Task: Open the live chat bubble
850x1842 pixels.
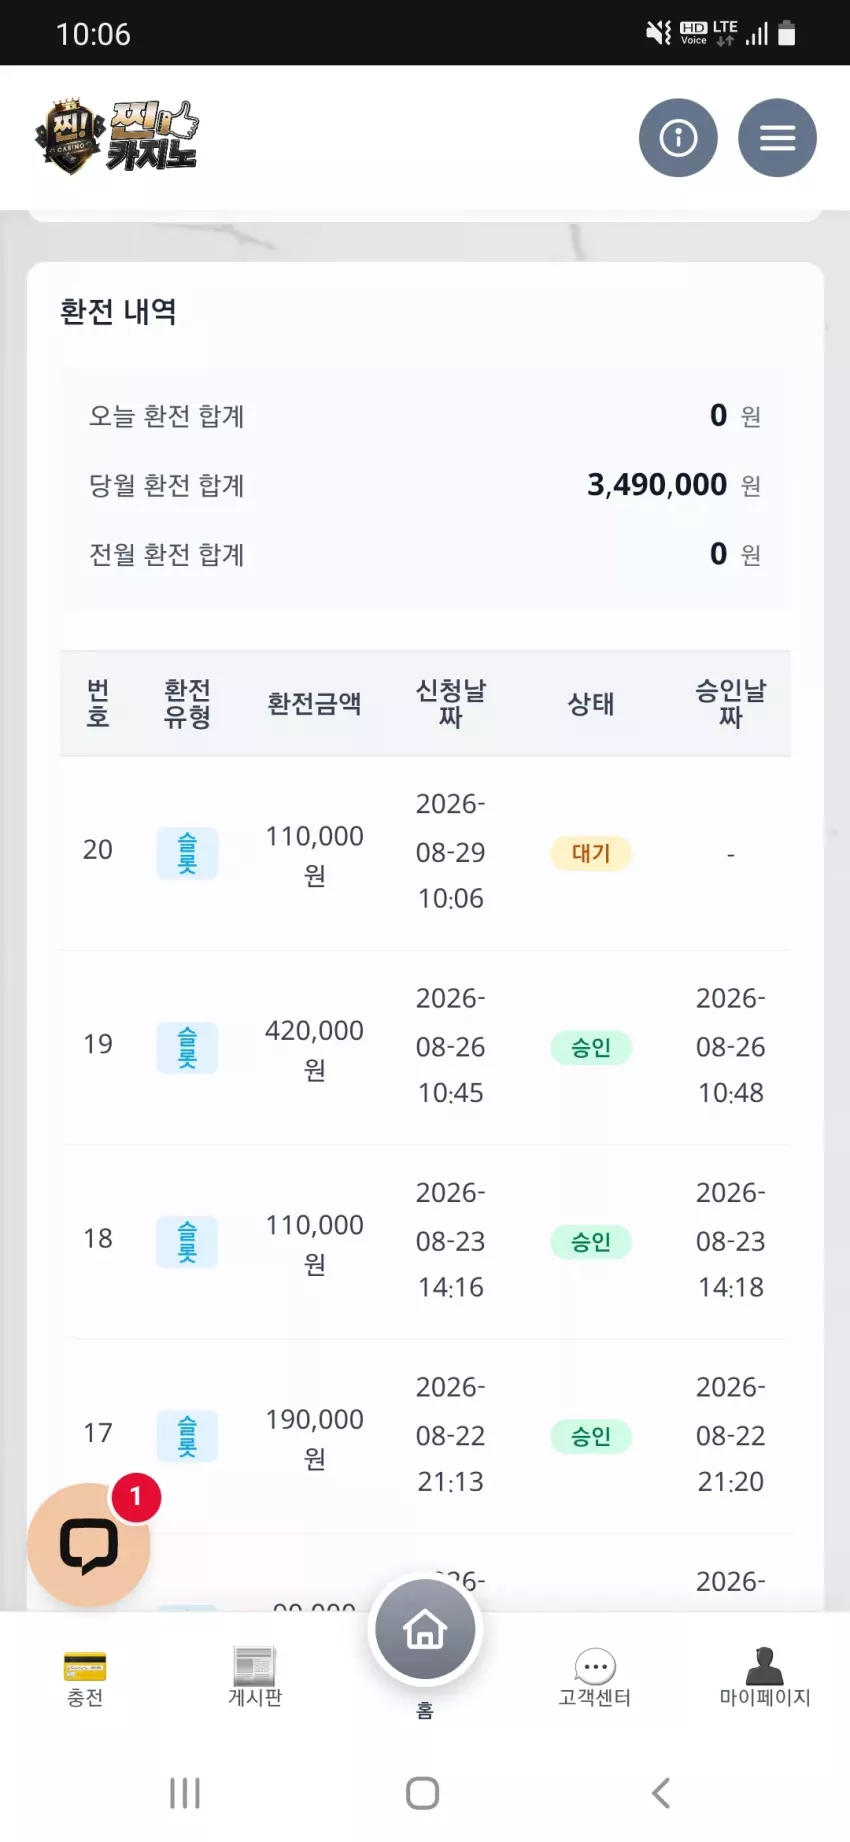Action: coord(89,1545)
